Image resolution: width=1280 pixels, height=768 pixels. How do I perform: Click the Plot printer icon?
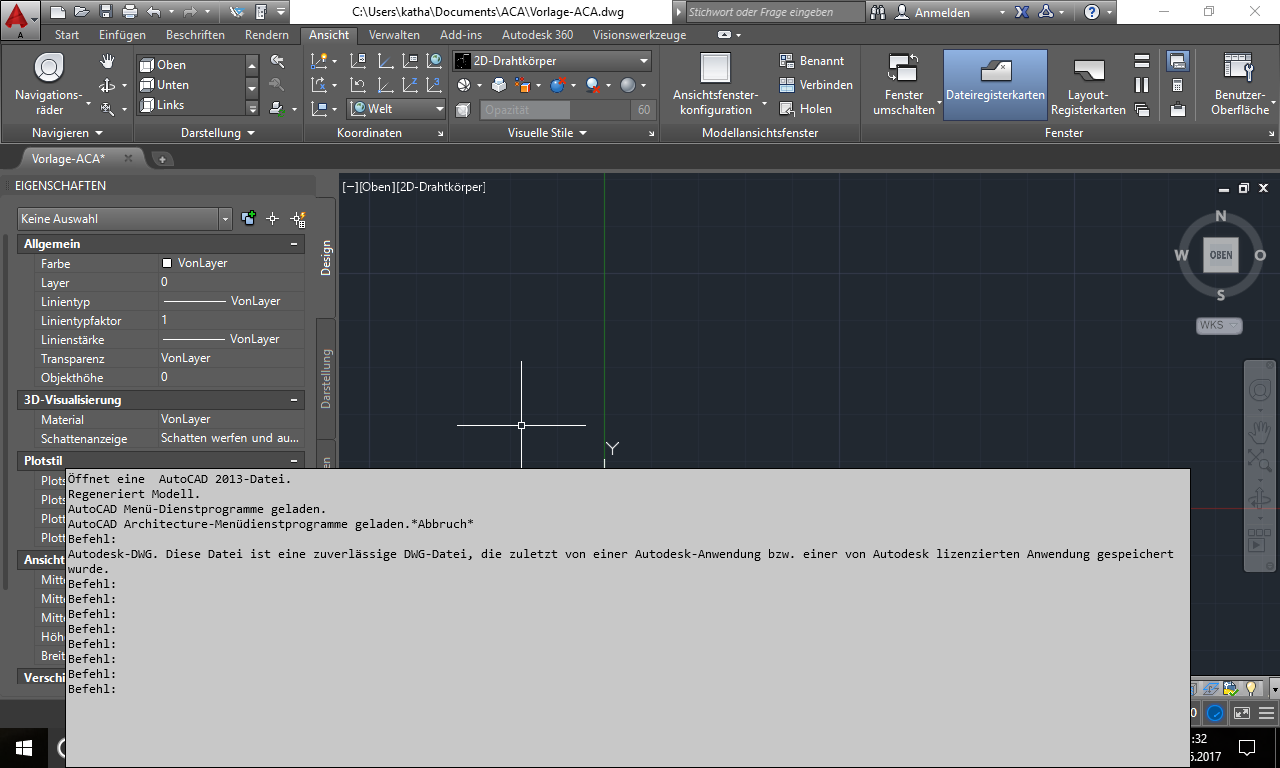(129, 12)
